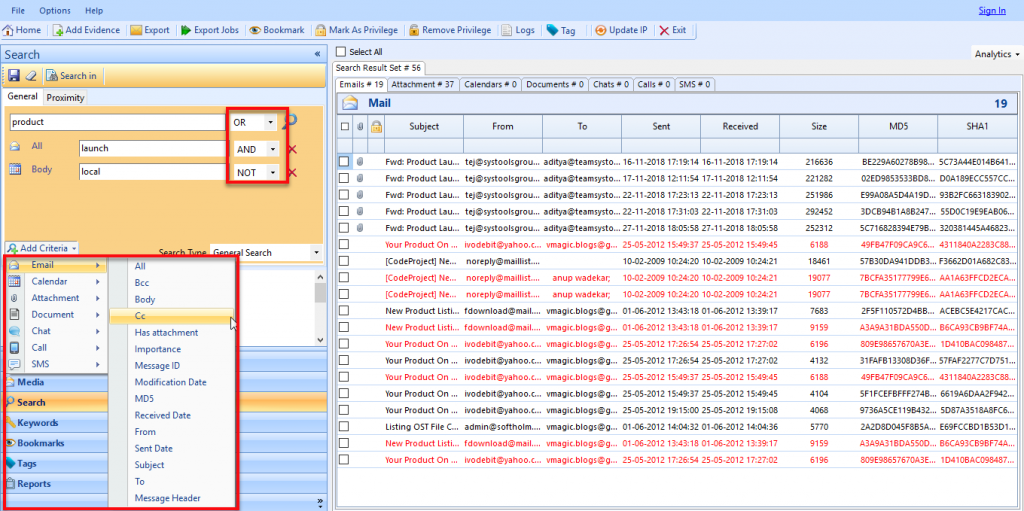The height and width of the screenshot is (511, 1024).
Task: Click the Home toolbar icon
Action: click(x=22, y=30)
